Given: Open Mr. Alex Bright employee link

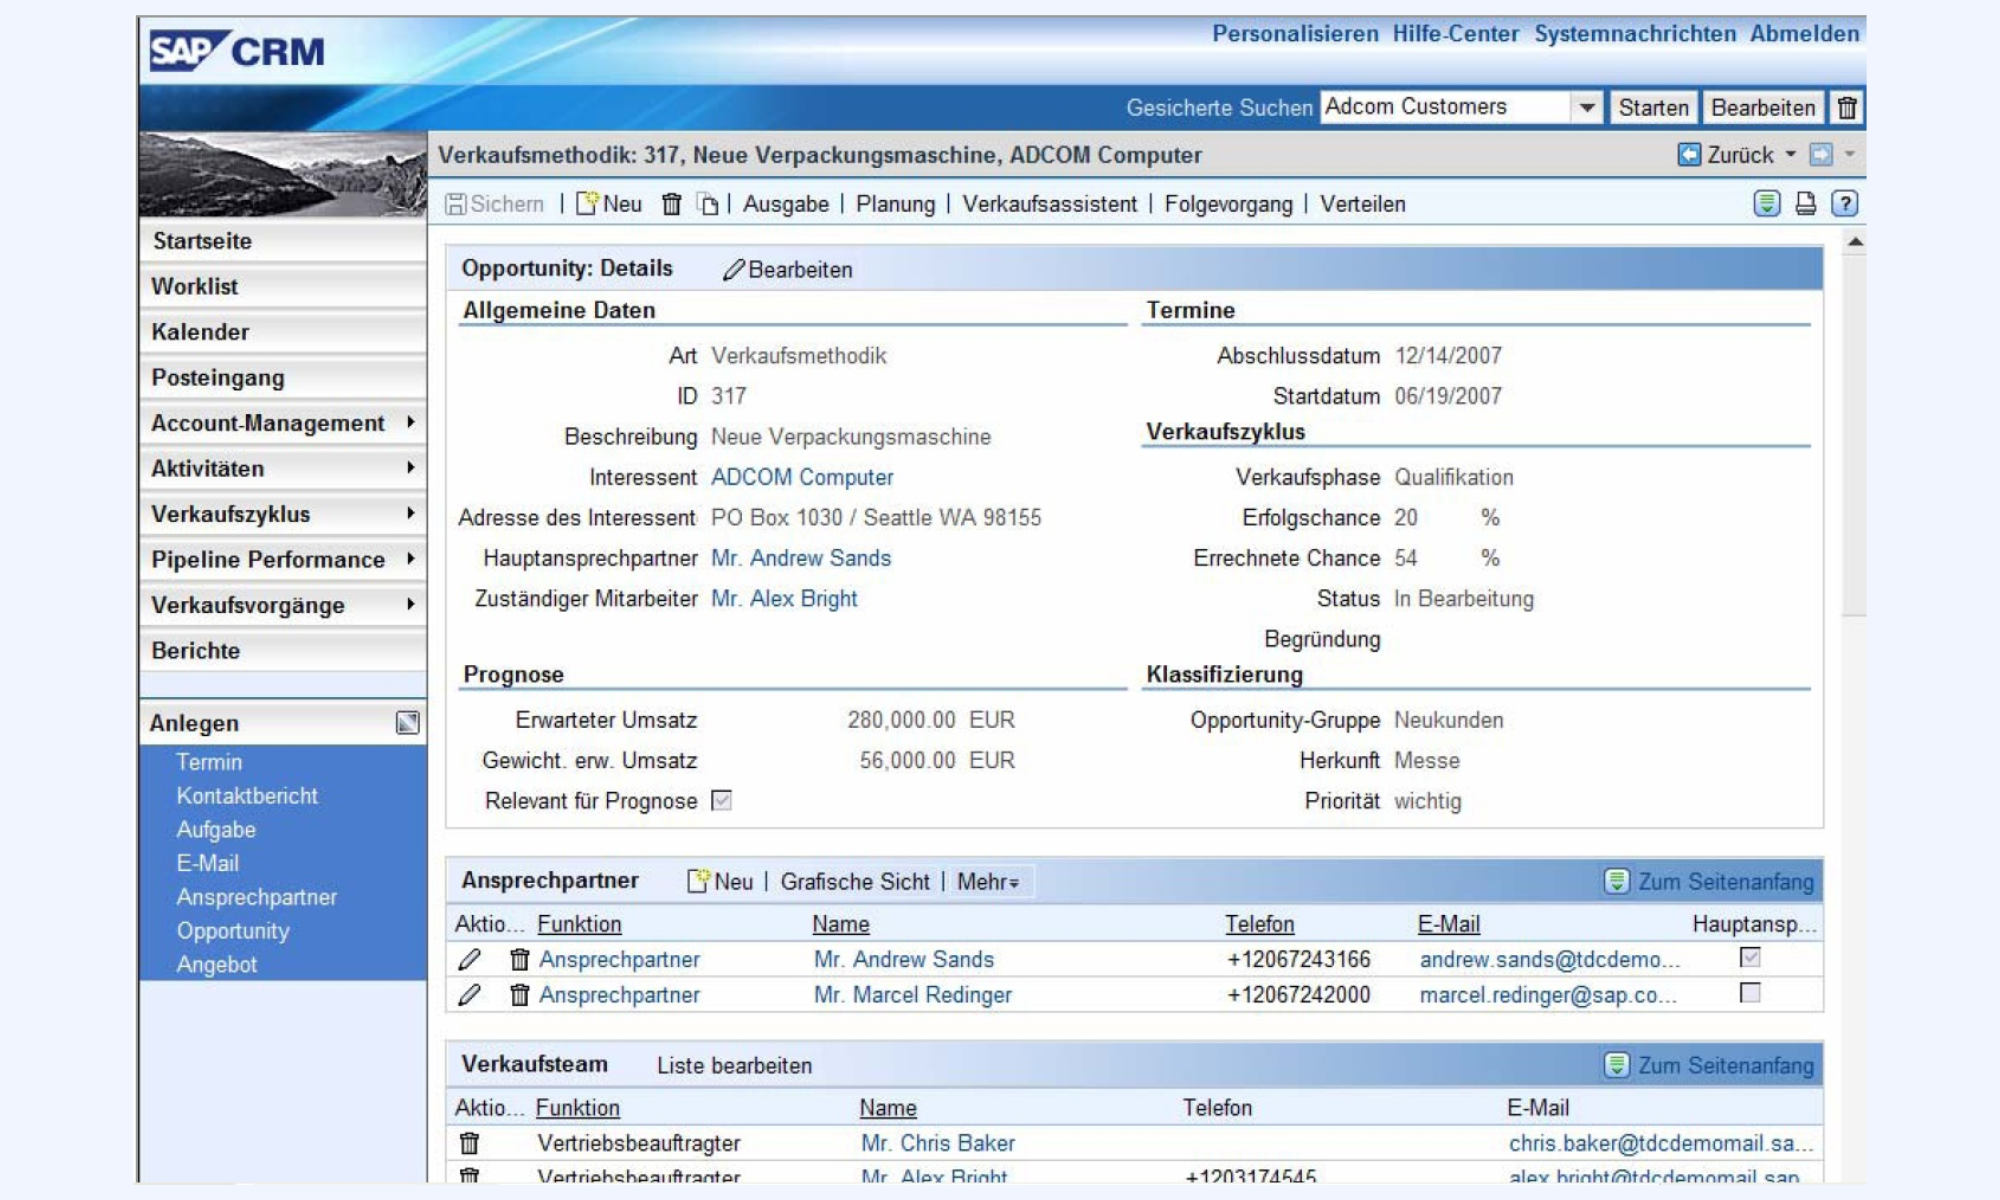Looking at the screenshot, I should pos(784,599).
